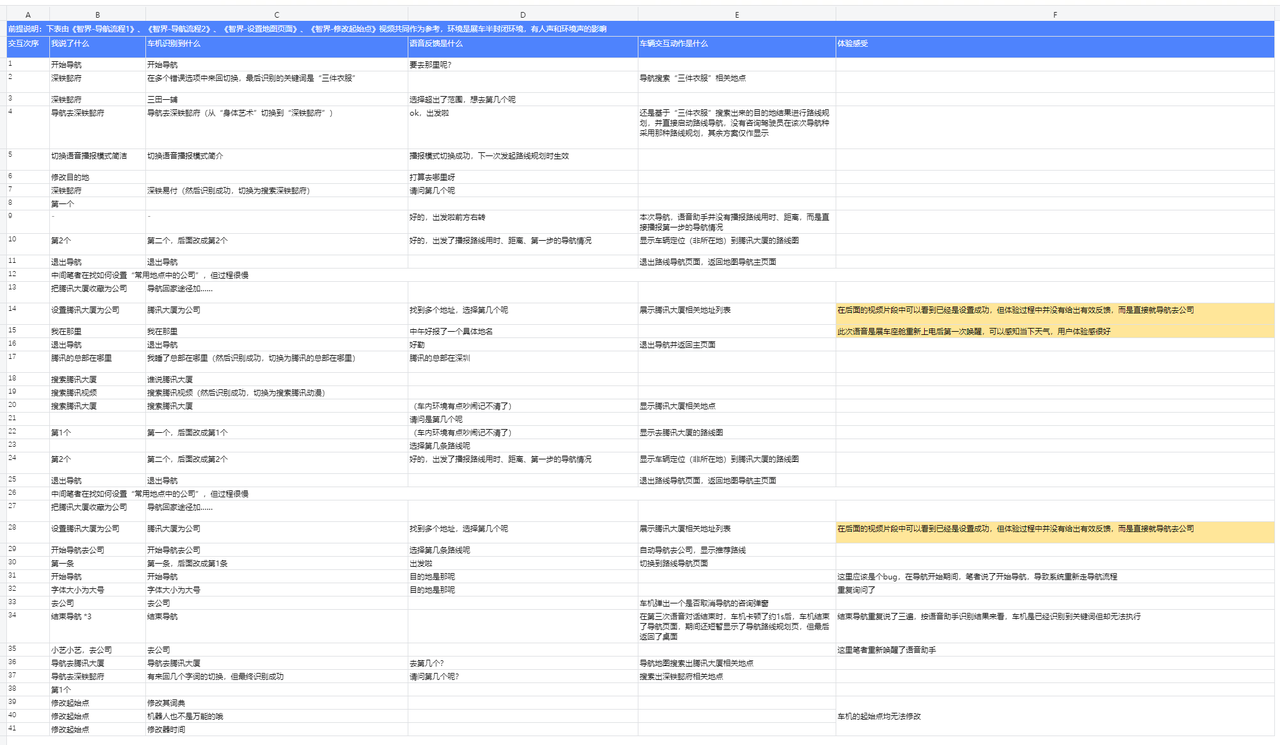Click 开始导航去公司 in column B

tap(97, 550)
